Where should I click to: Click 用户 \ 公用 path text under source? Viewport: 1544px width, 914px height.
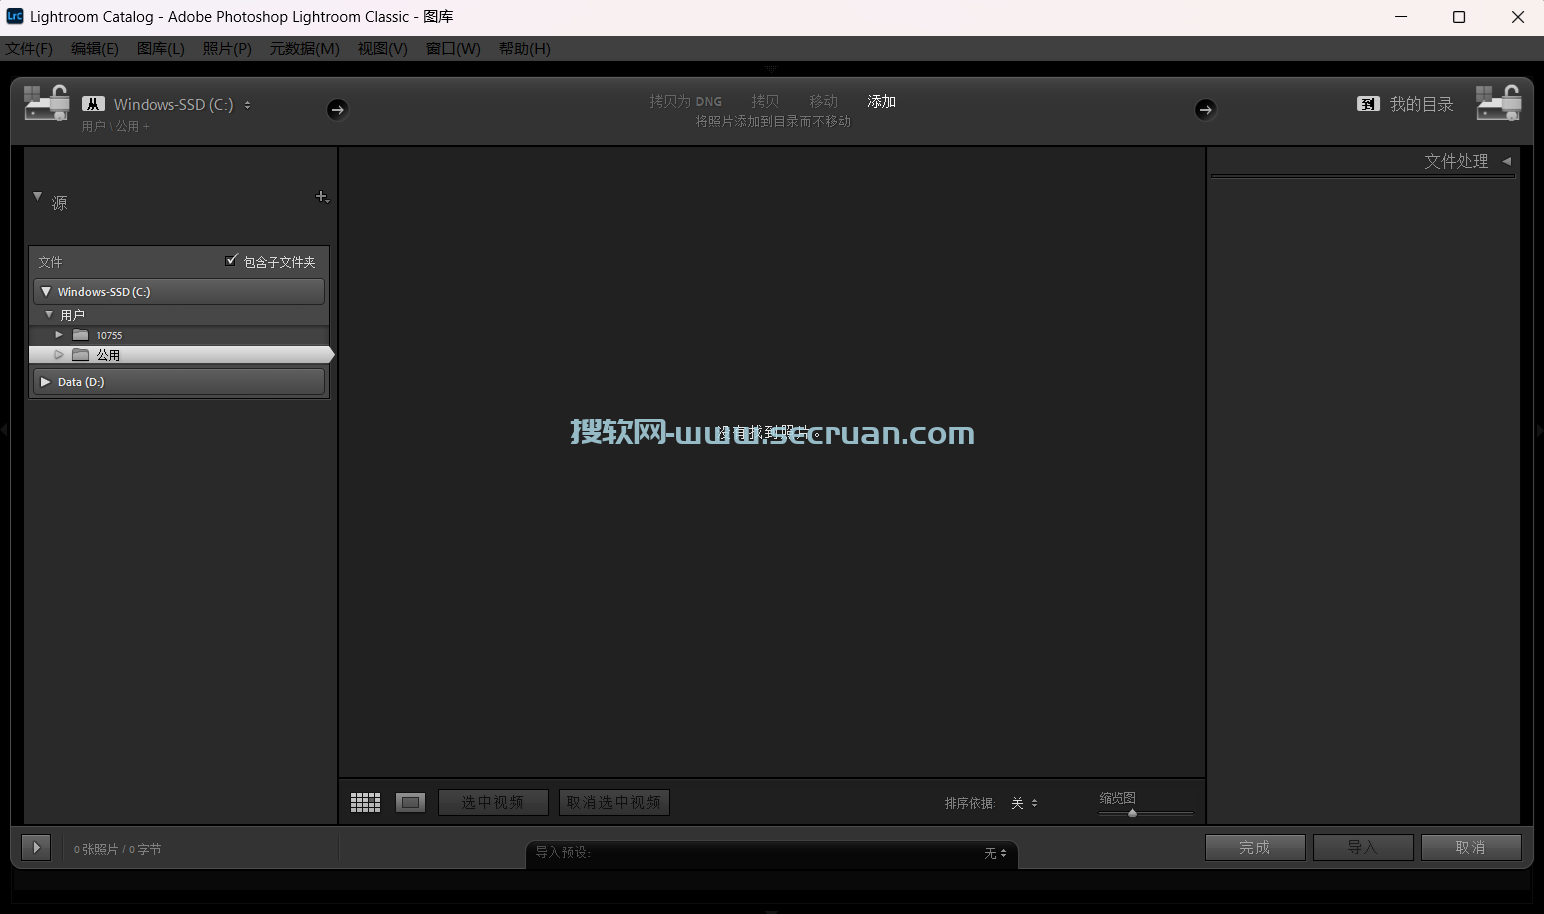[x=115, y=126]
